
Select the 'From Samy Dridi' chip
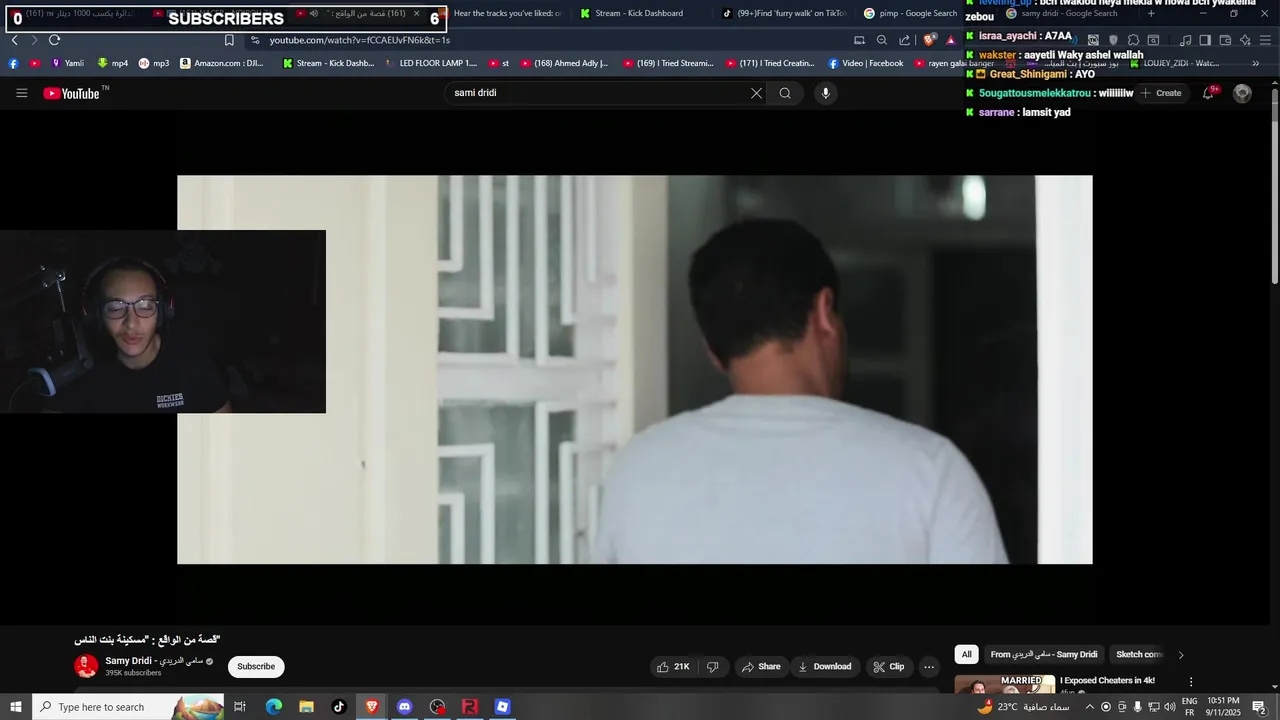pyautogui.click(x=1044, y=655)
